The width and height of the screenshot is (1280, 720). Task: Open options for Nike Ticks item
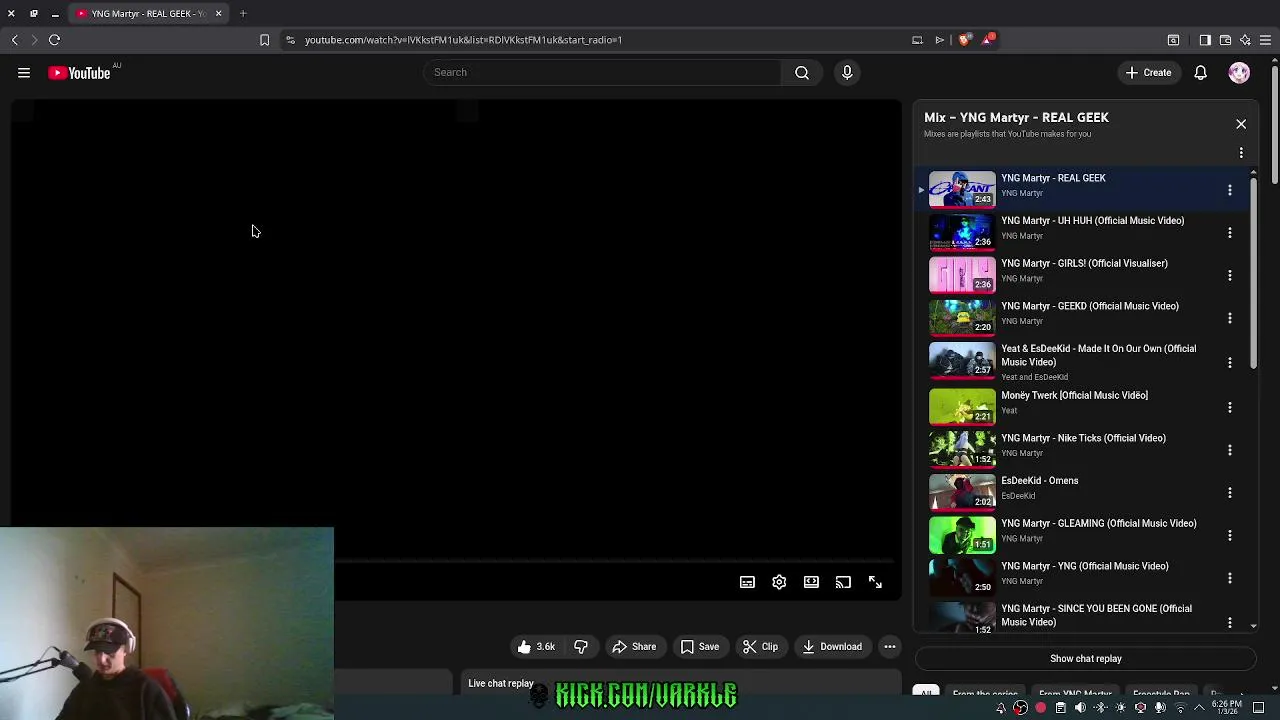point(1230,451)
